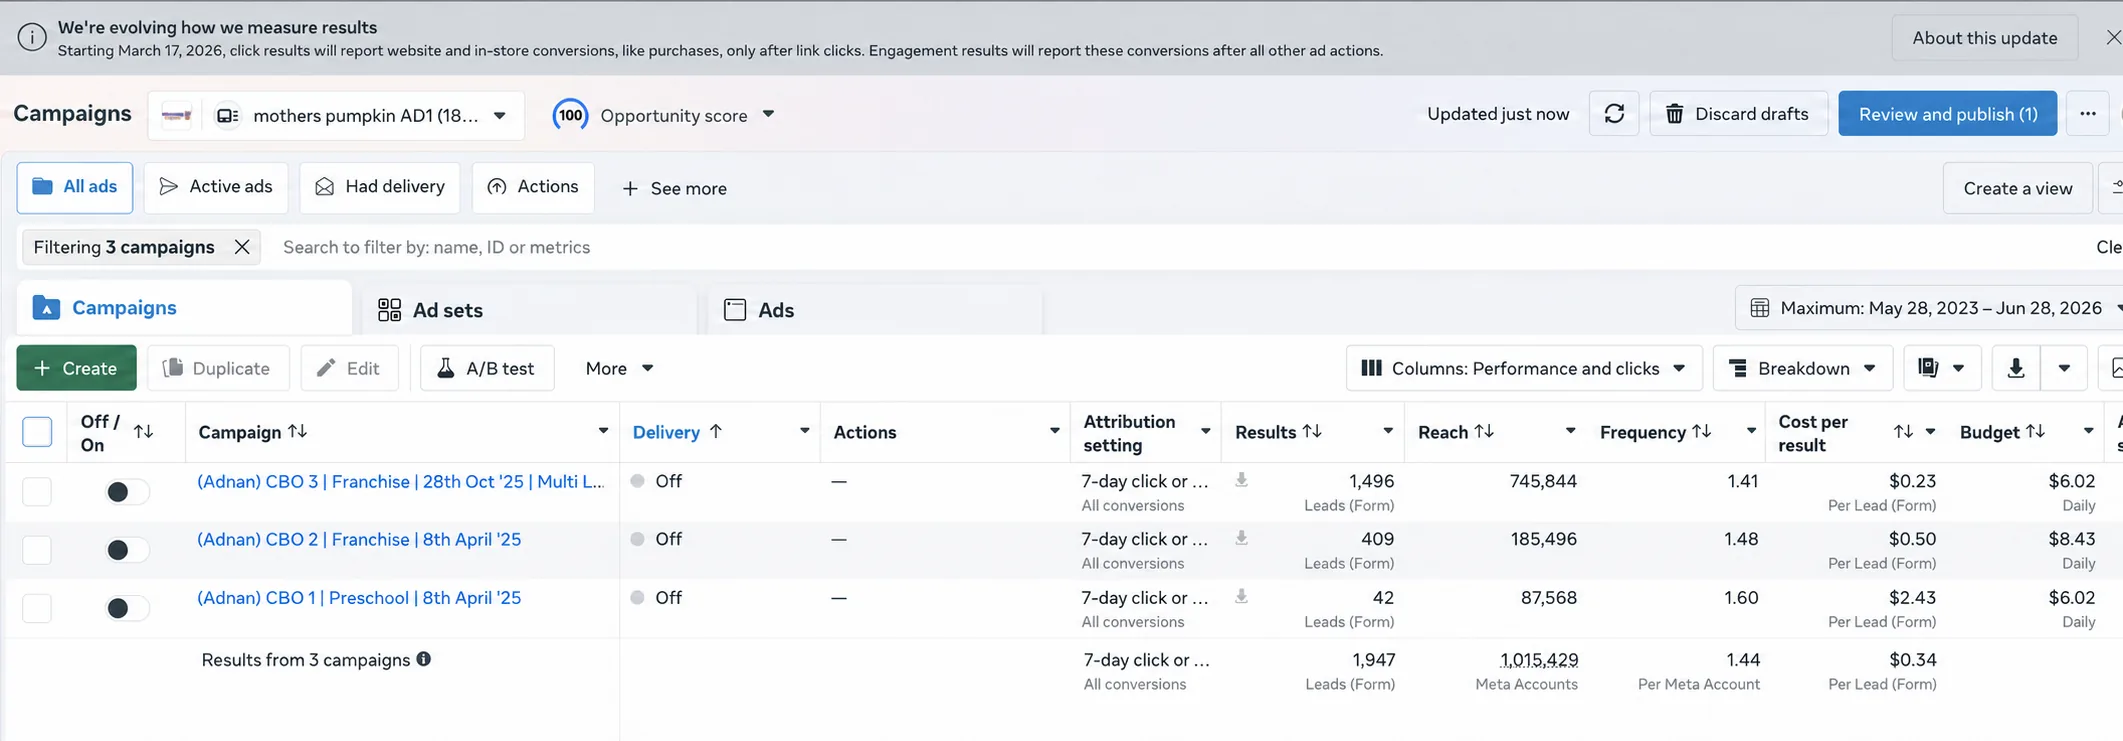
Task: Open the Breakdown dropdown
Action: pyautogui.click(x=1803, y=368)
